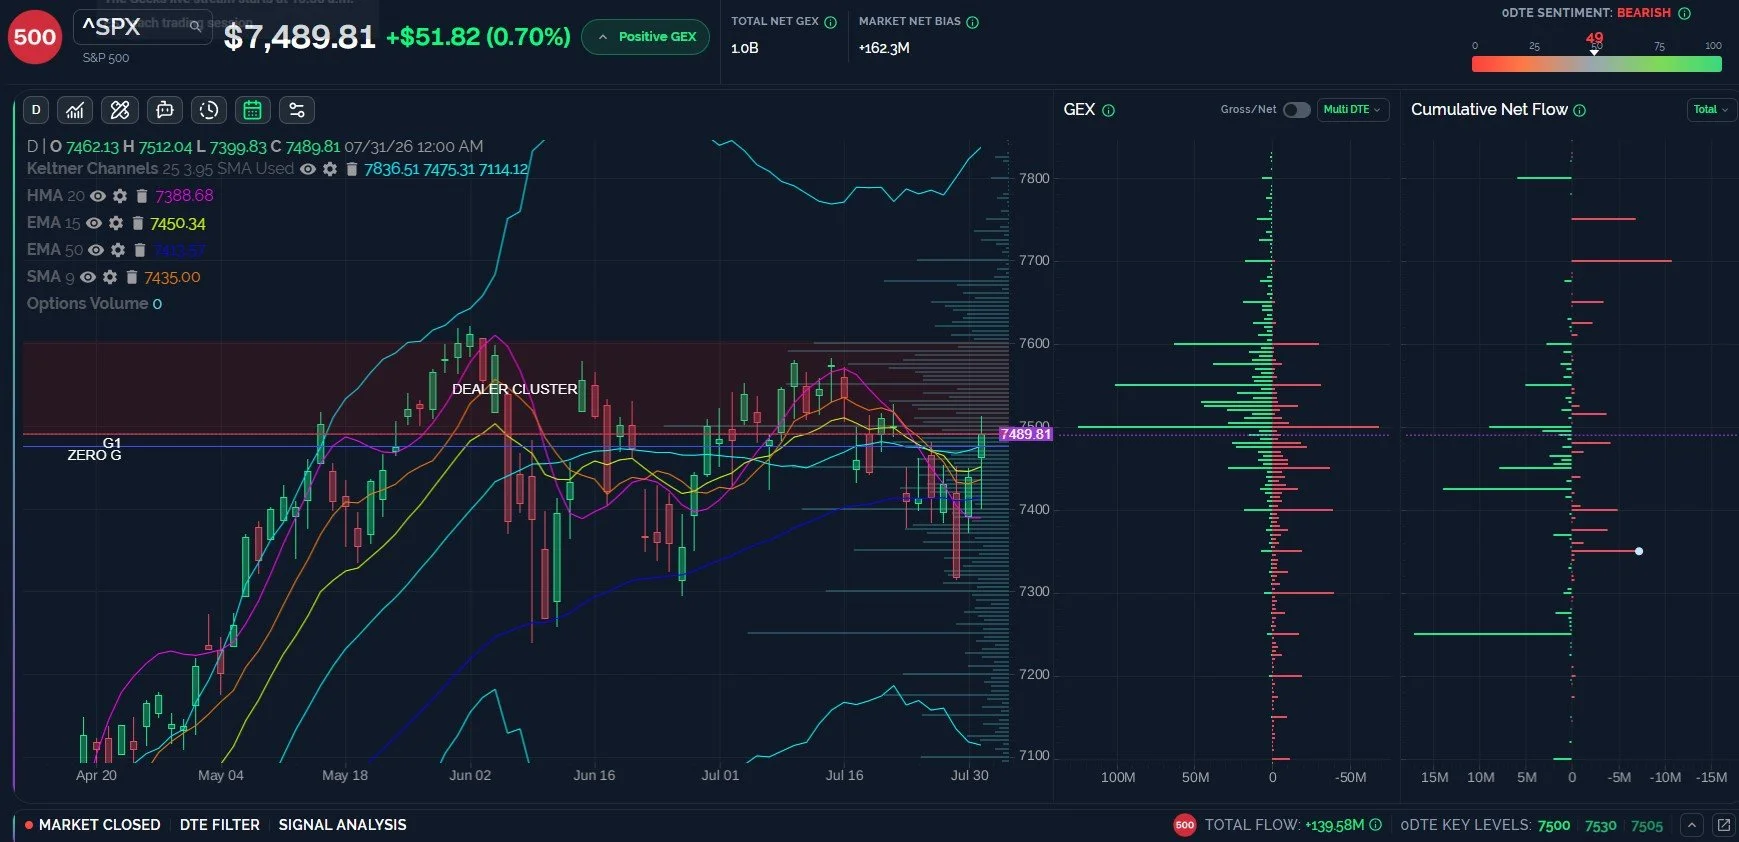Open SMA 9 settings gear

[110, 277]
